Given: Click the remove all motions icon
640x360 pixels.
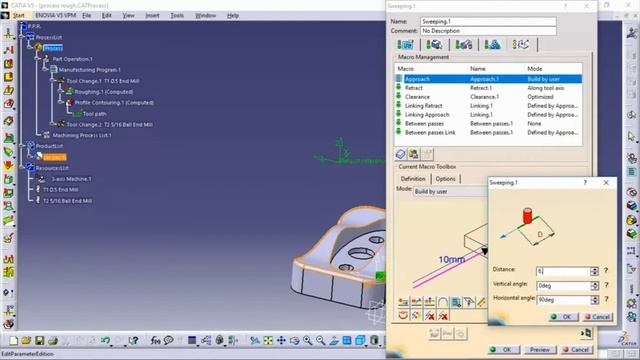Looking at the screenshot, I should [443, 316].
